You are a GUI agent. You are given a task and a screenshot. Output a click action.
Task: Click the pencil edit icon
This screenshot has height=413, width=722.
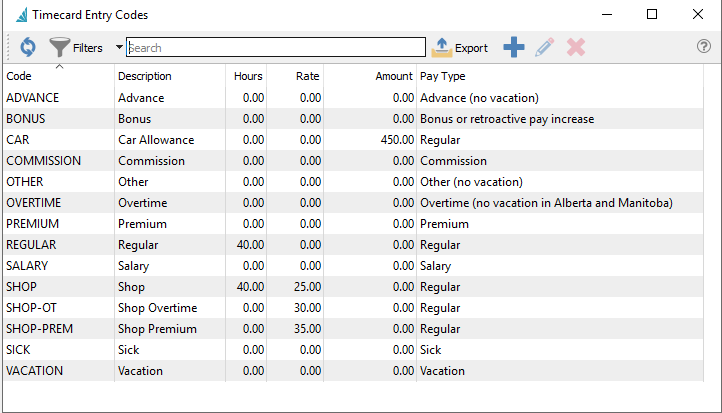click(x=544, y=47)
